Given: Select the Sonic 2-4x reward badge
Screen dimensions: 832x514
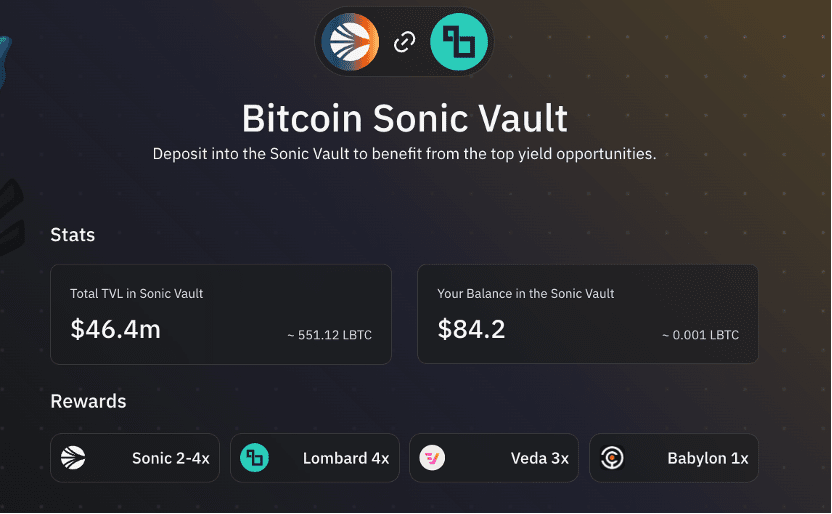Looking at the screenshot, I should [135, 458].
